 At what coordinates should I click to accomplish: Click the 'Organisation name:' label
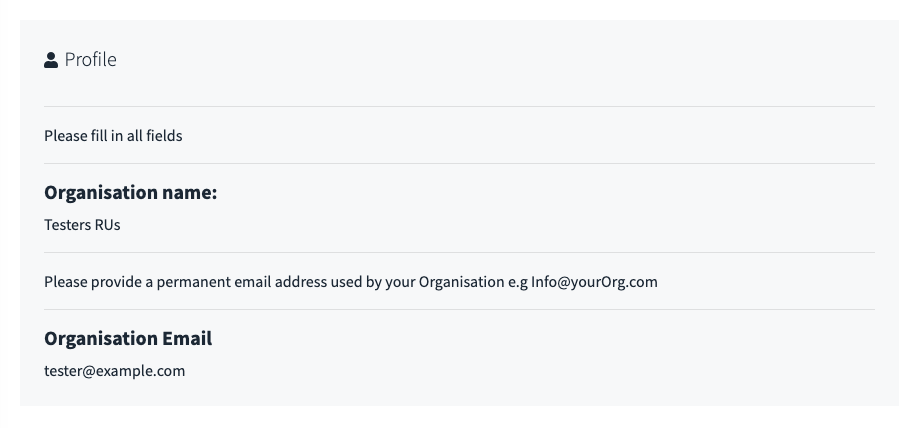point(130,192)
